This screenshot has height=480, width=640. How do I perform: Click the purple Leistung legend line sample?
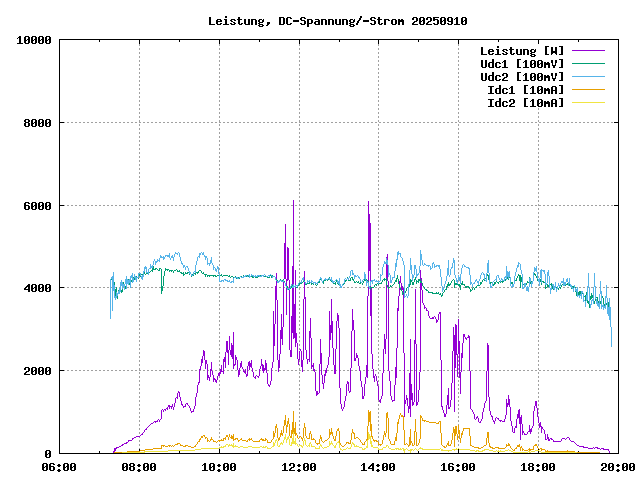589,51
